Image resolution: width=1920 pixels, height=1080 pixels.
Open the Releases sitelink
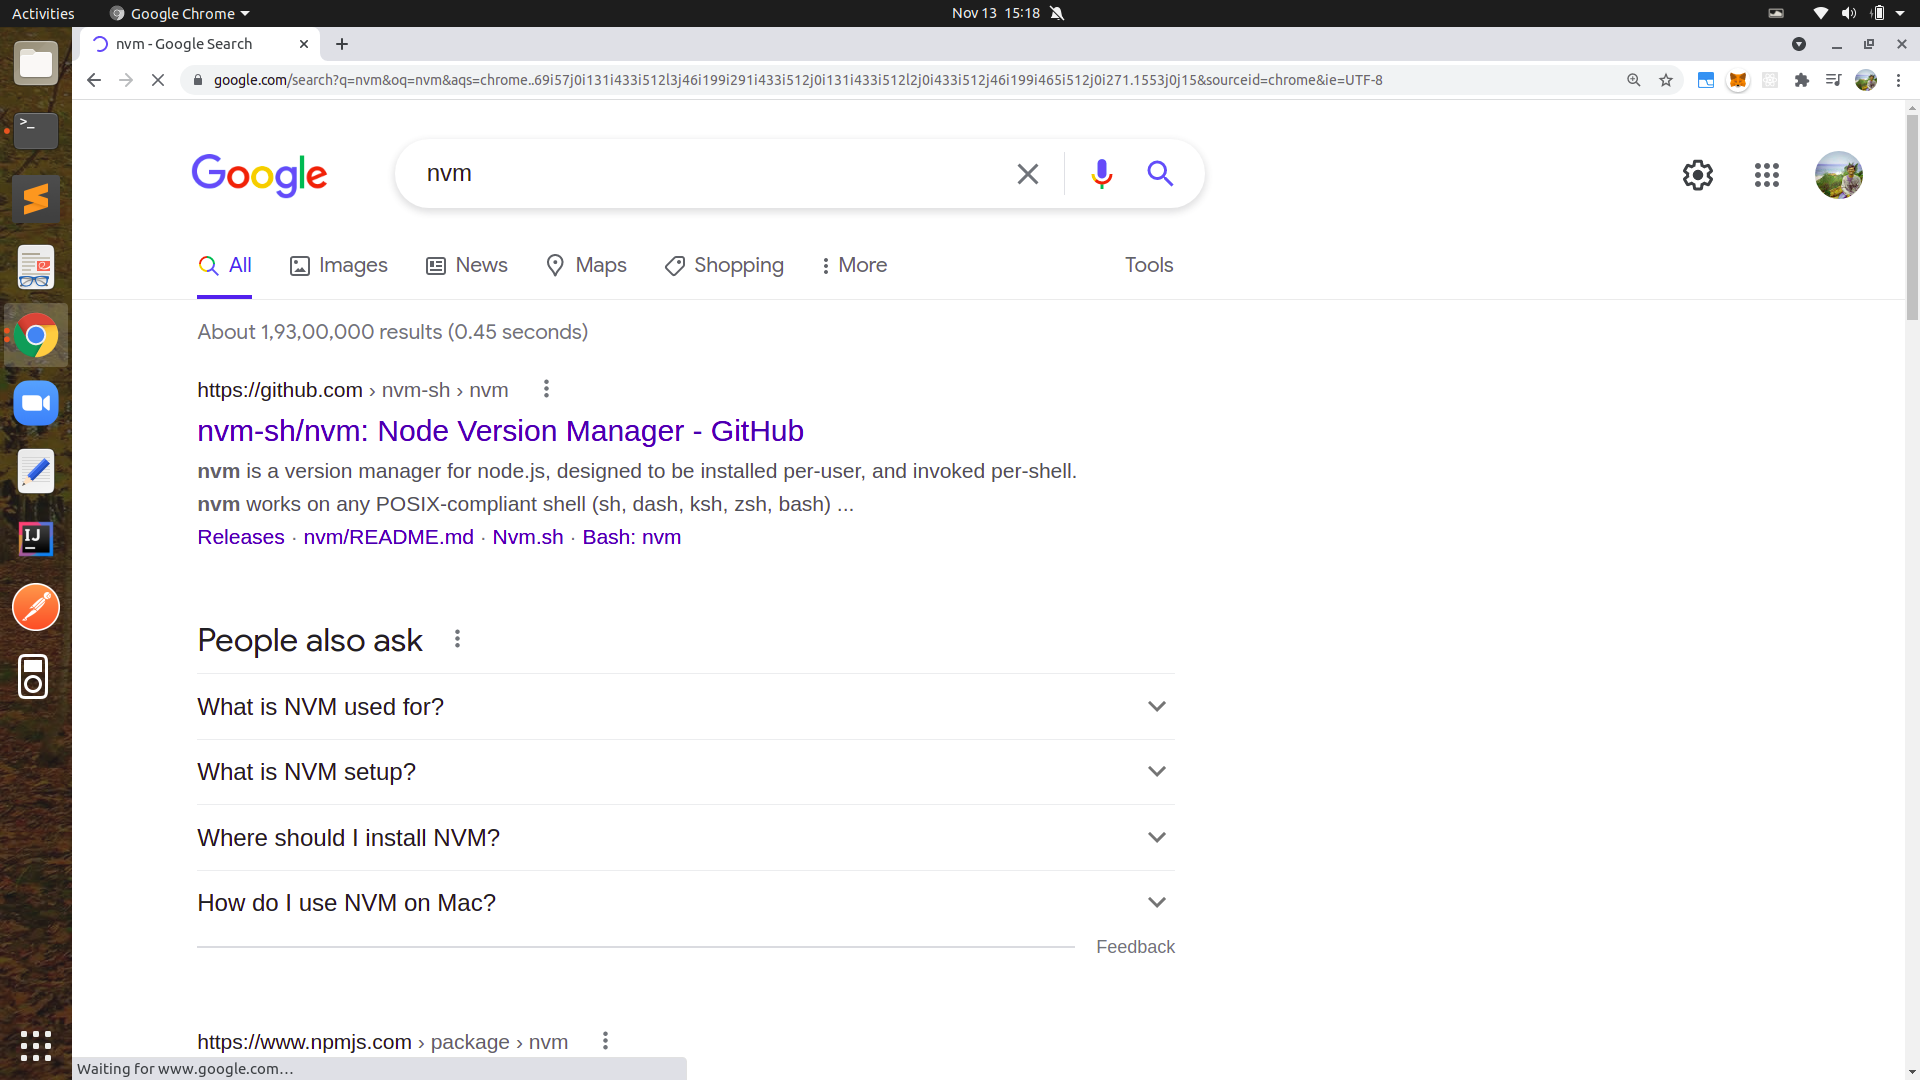click(240, 537)
